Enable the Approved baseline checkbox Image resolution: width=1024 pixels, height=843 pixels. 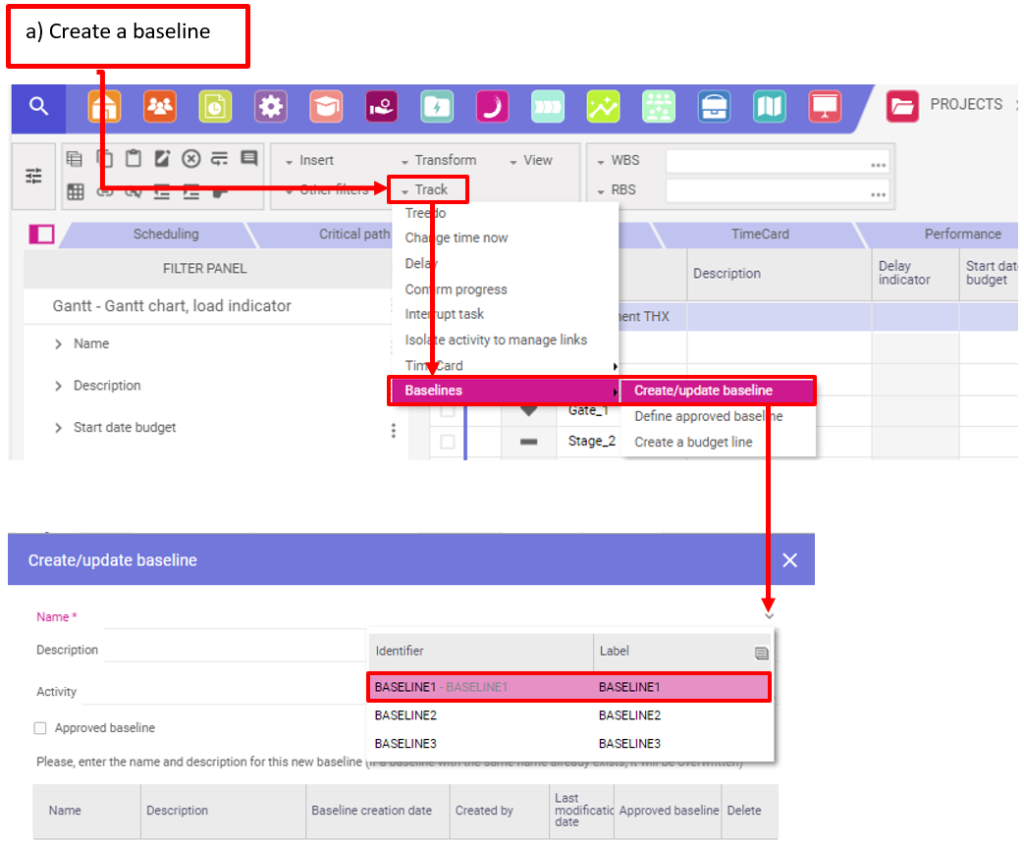(x=41, y=728)
